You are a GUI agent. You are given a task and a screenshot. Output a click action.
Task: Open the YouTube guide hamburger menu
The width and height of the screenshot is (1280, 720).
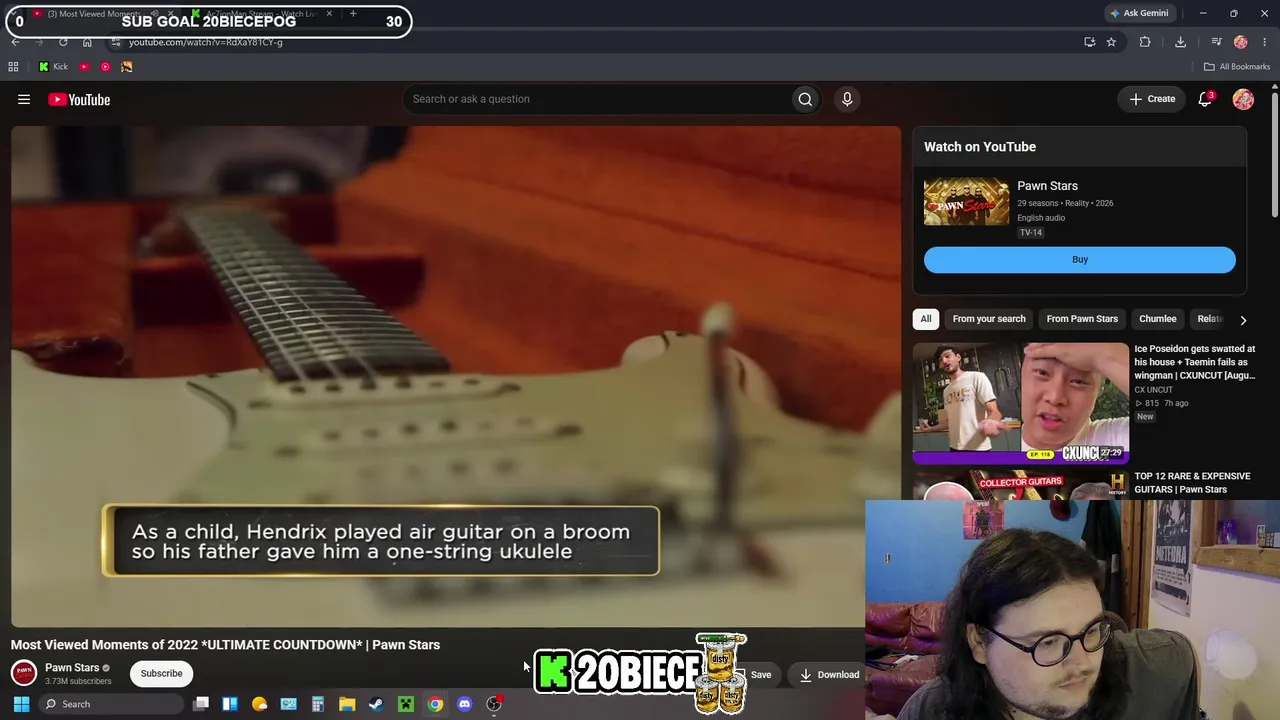point(24,99)
